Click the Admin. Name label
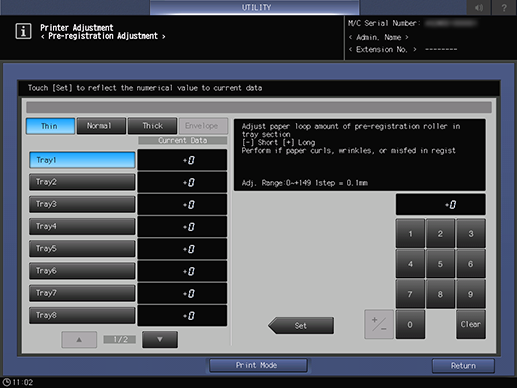 coord(379,37)
